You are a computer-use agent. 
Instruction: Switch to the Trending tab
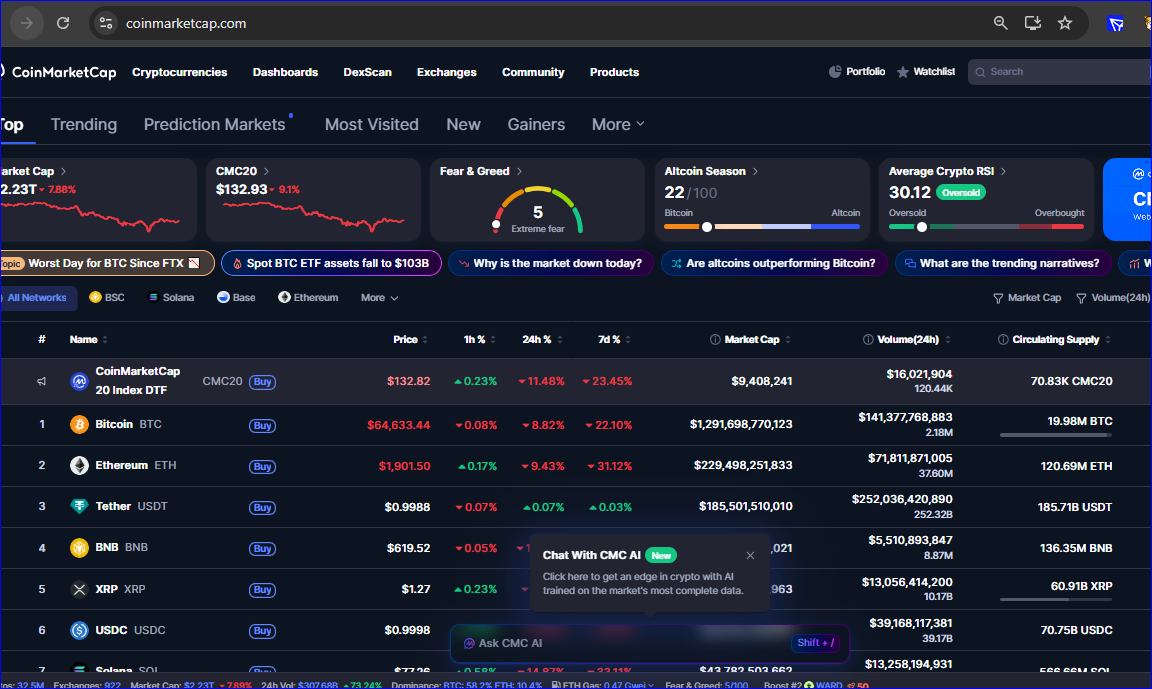(84, 124)
